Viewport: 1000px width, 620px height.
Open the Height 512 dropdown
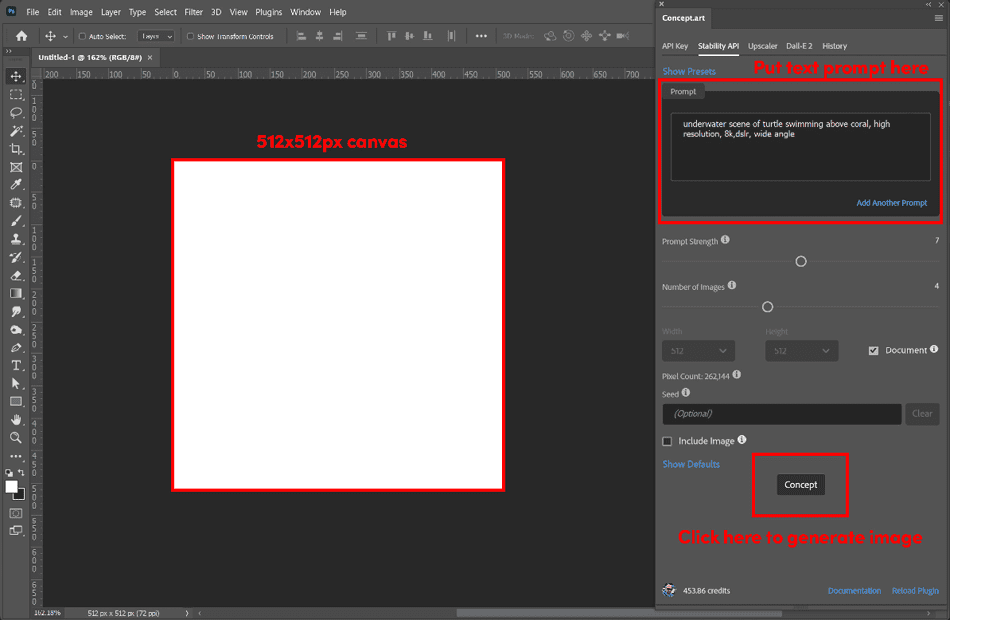coord(802,351)
